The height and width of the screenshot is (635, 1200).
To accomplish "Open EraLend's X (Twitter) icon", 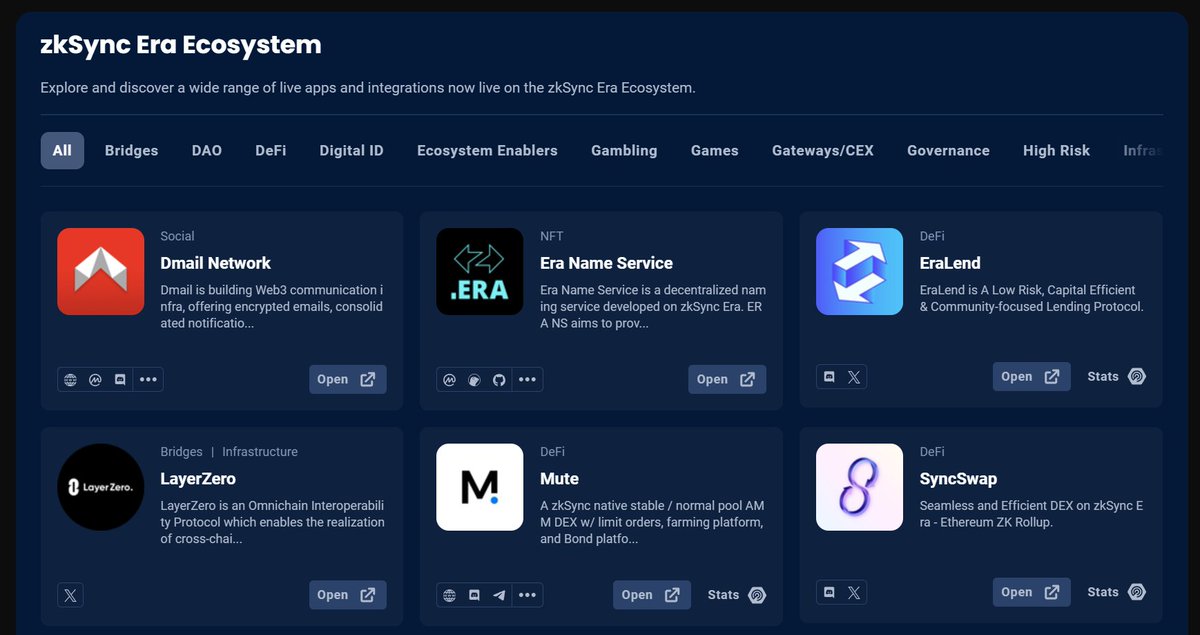I will (854, 377).
